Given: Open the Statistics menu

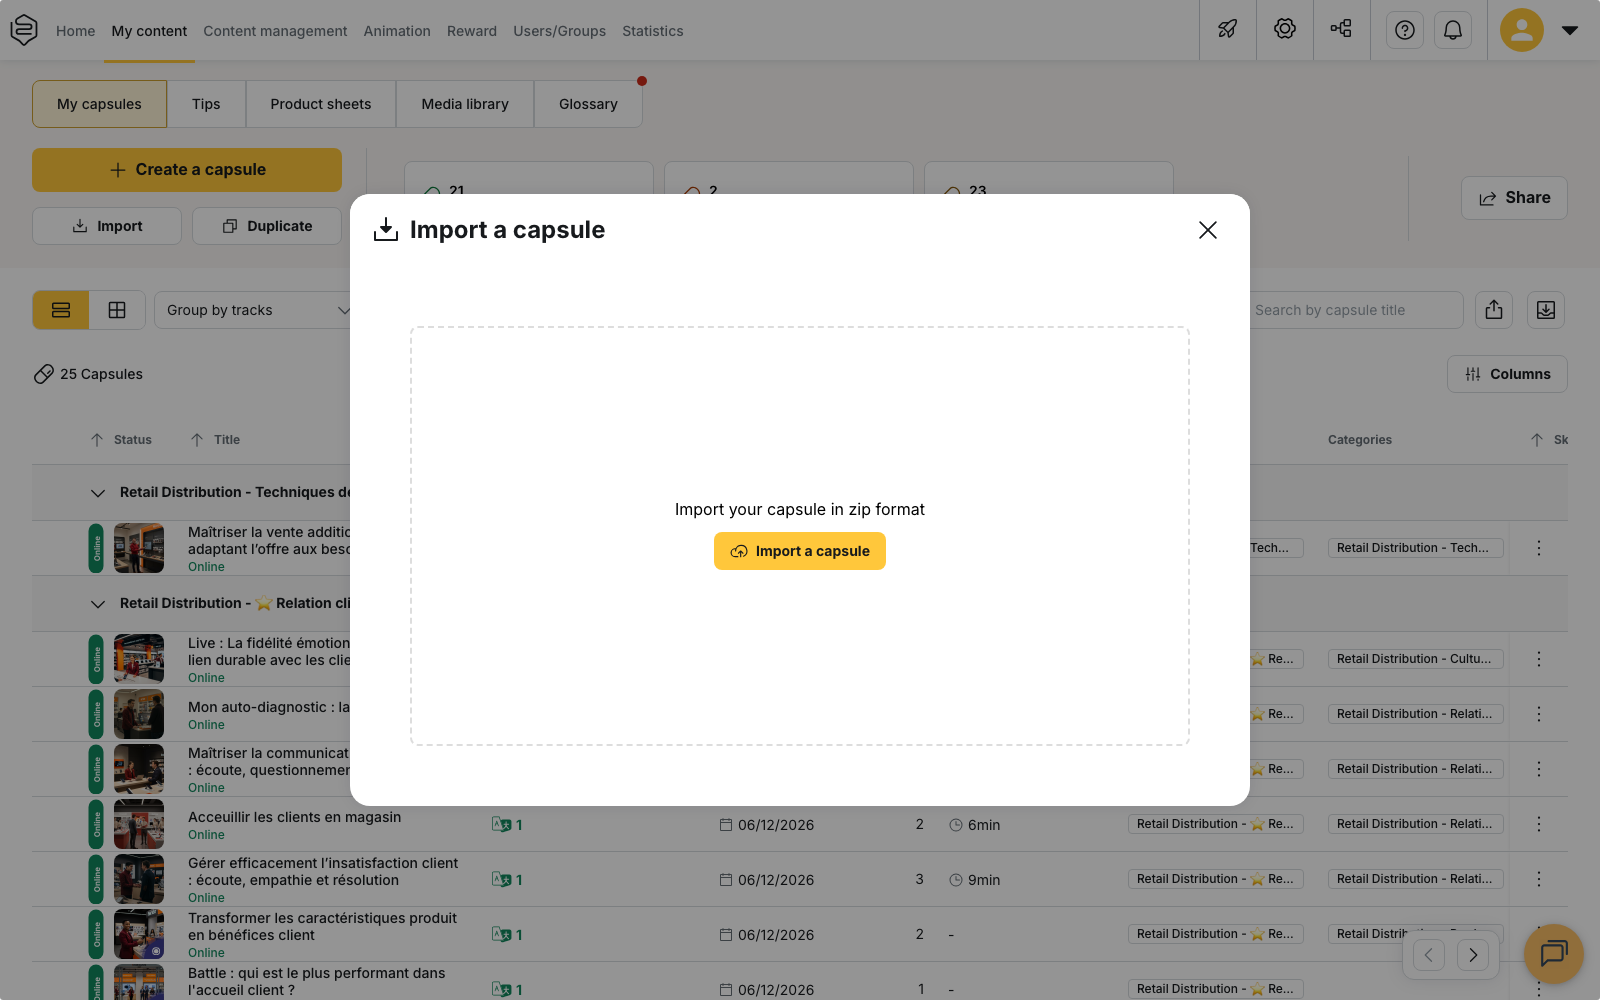Looking at the screenshot, I should tap(653, 31).
